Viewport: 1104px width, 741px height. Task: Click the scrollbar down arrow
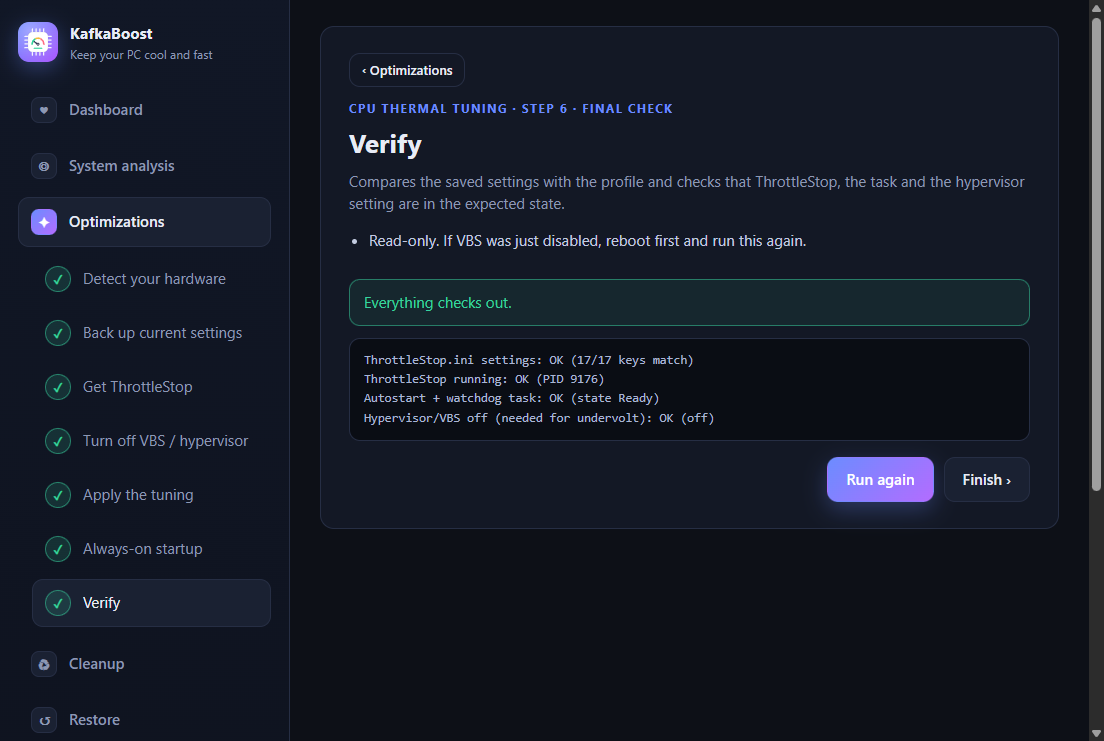[1096, 733]
